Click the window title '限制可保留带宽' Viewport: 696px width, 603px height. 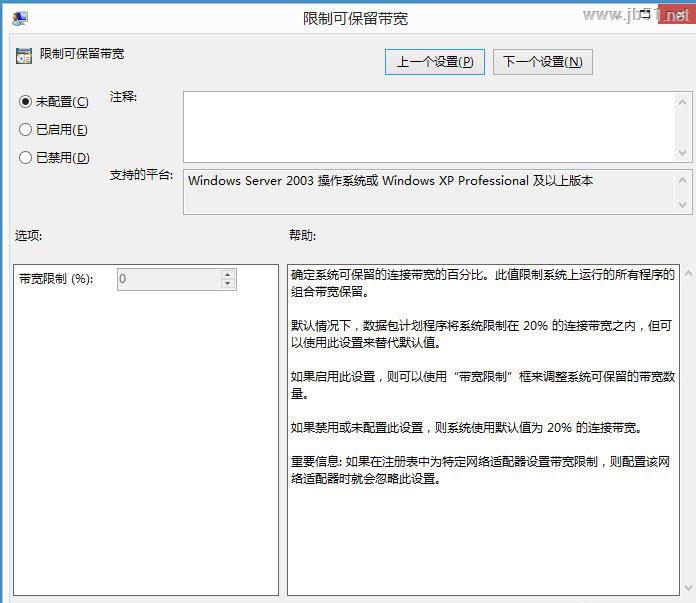(x=355, y=19)
